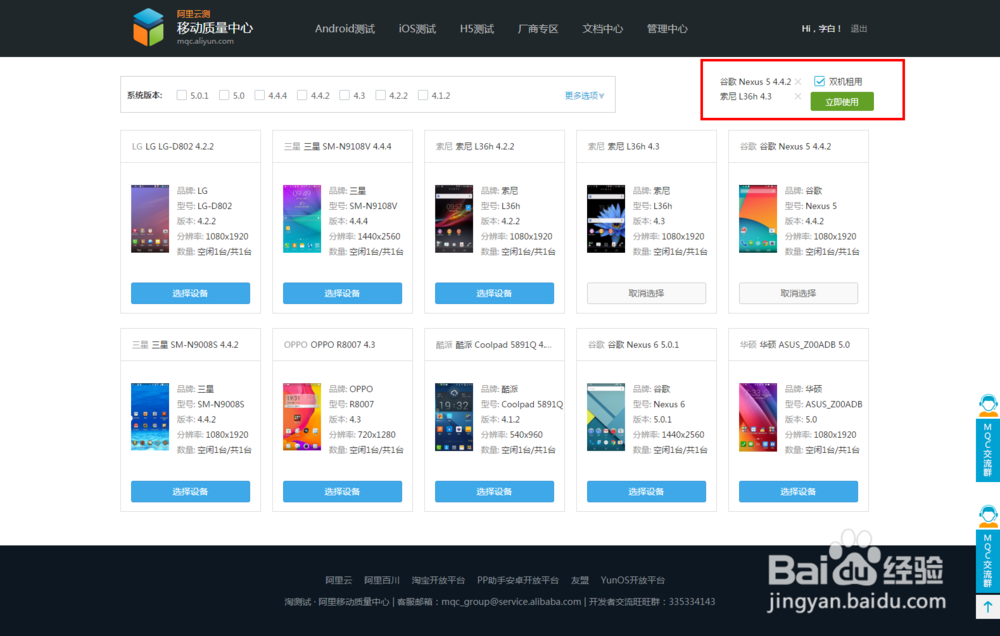Click 索尼 L36h 4.3 in the selected list

(746, 96)
